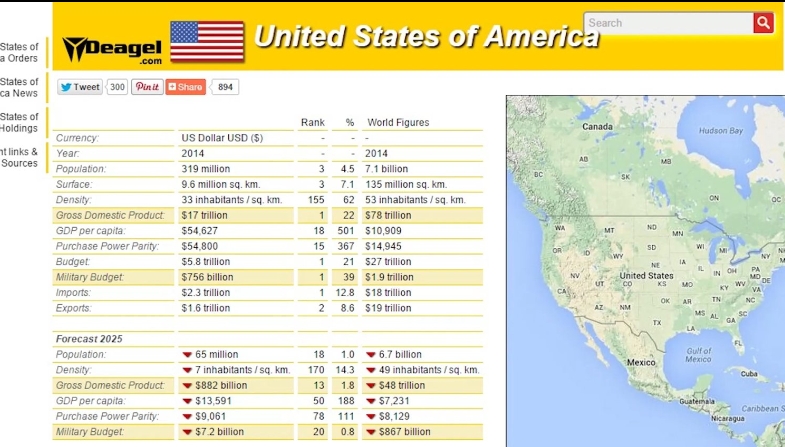Viewport: 785px width, 447px height.
Task: Click the world figure $1.9 trillion
Action: click(389, 277)
